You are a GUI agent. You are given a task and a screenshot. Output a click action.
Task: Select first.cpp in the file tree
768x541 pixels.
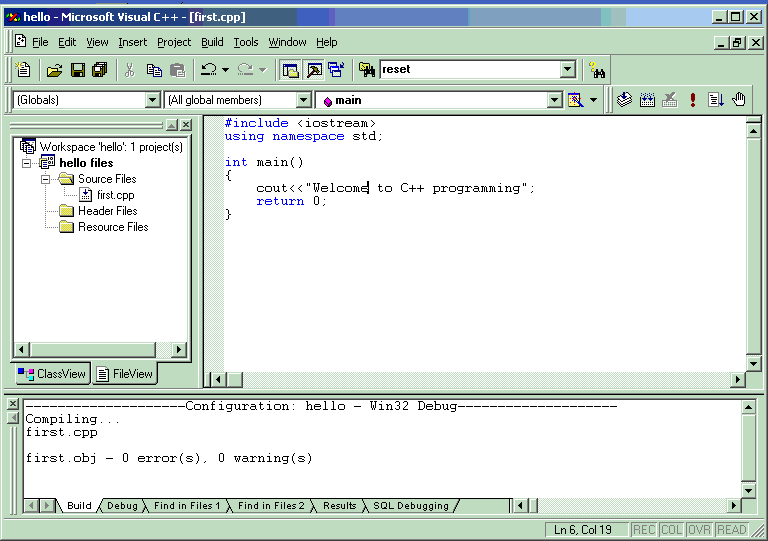tap(116, 195)
